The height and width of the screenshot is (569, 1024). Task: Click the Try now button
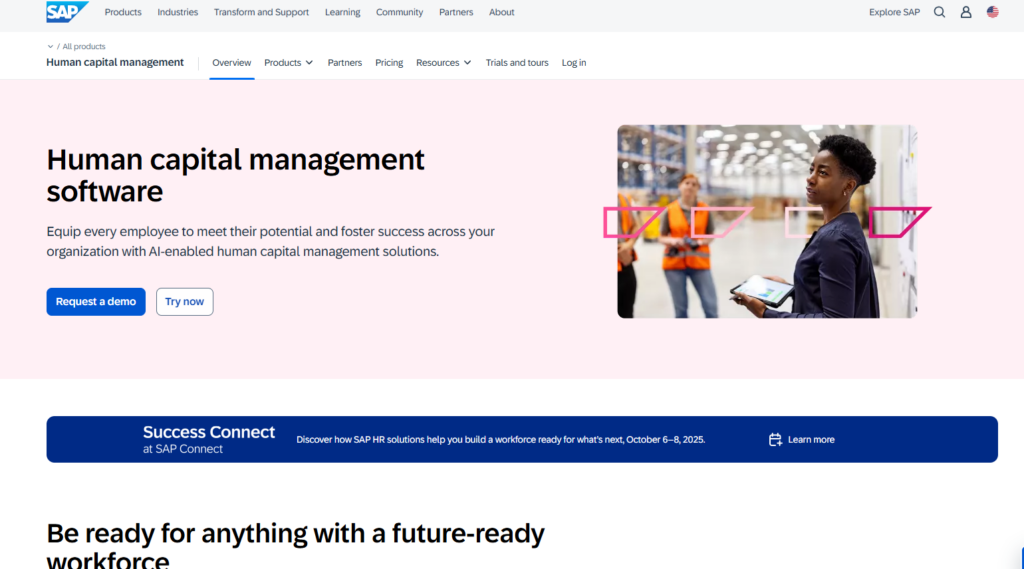(184, 302)
